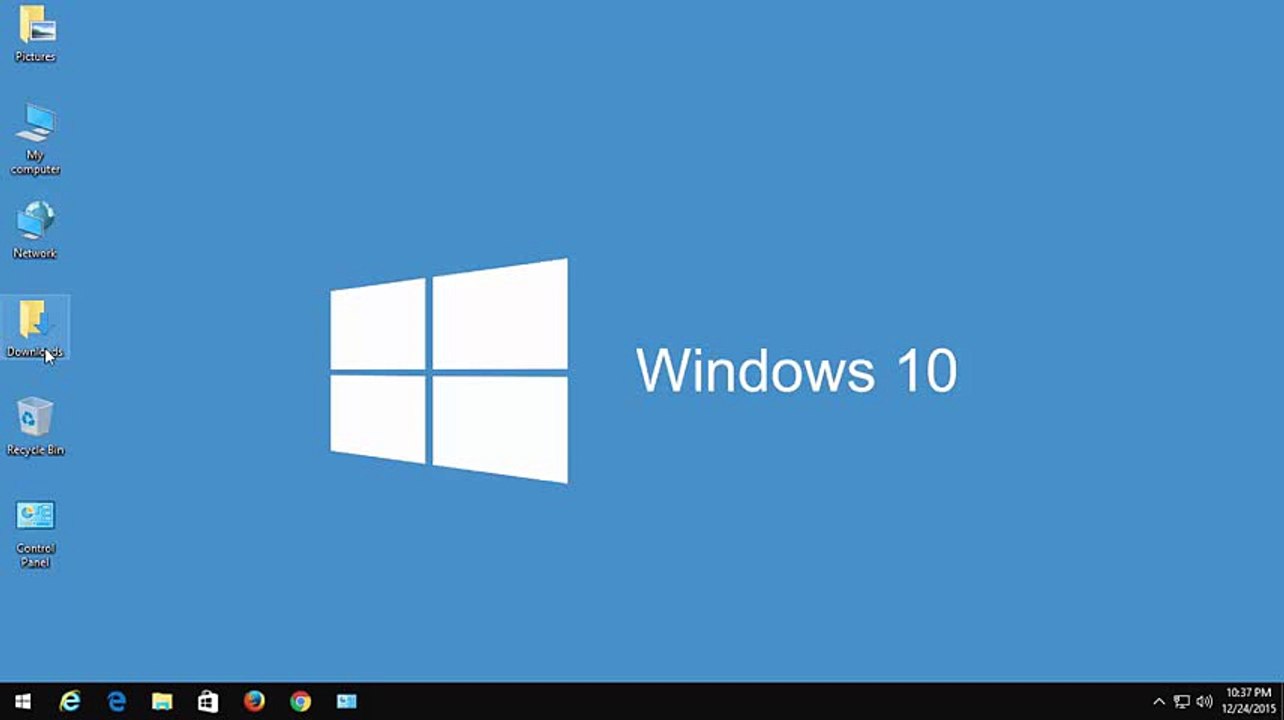Open the clock showing 10:37 PM
Viewport: 1284px width, 720px height.
(1248, 701)
